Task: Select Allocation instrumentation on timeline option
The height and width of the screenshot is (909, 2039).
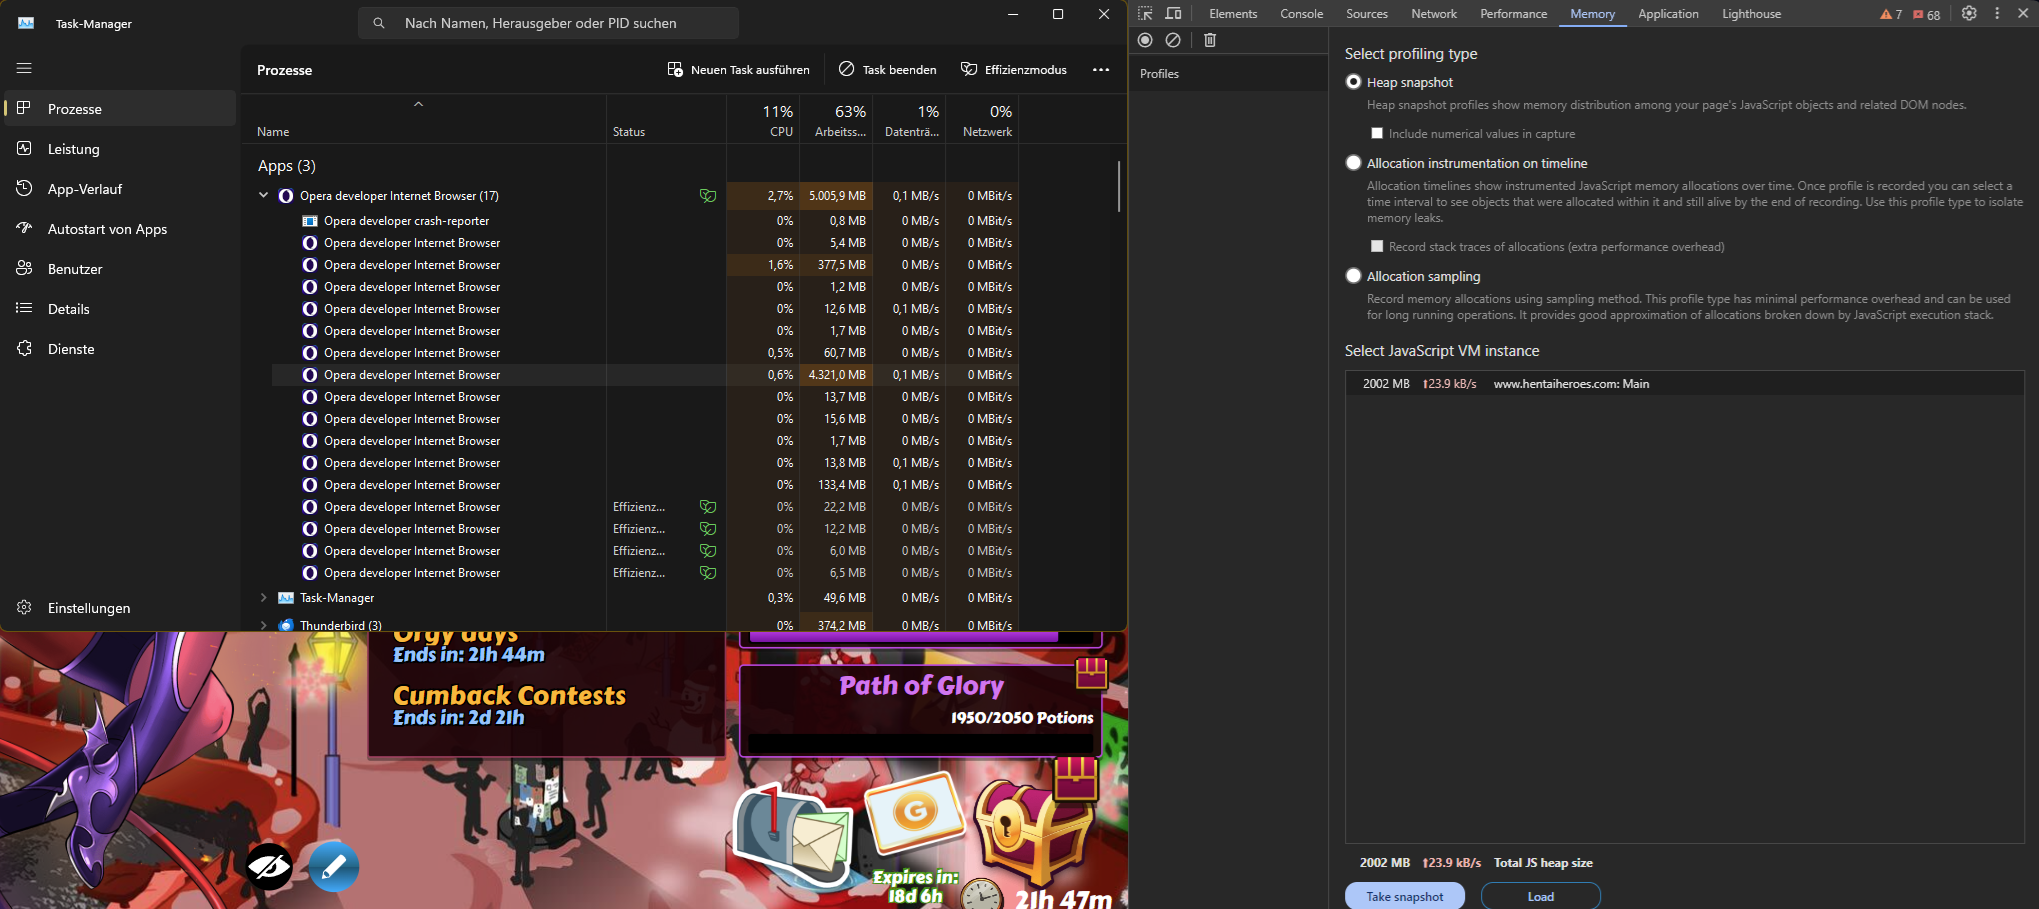Action: pos(1354,163)
